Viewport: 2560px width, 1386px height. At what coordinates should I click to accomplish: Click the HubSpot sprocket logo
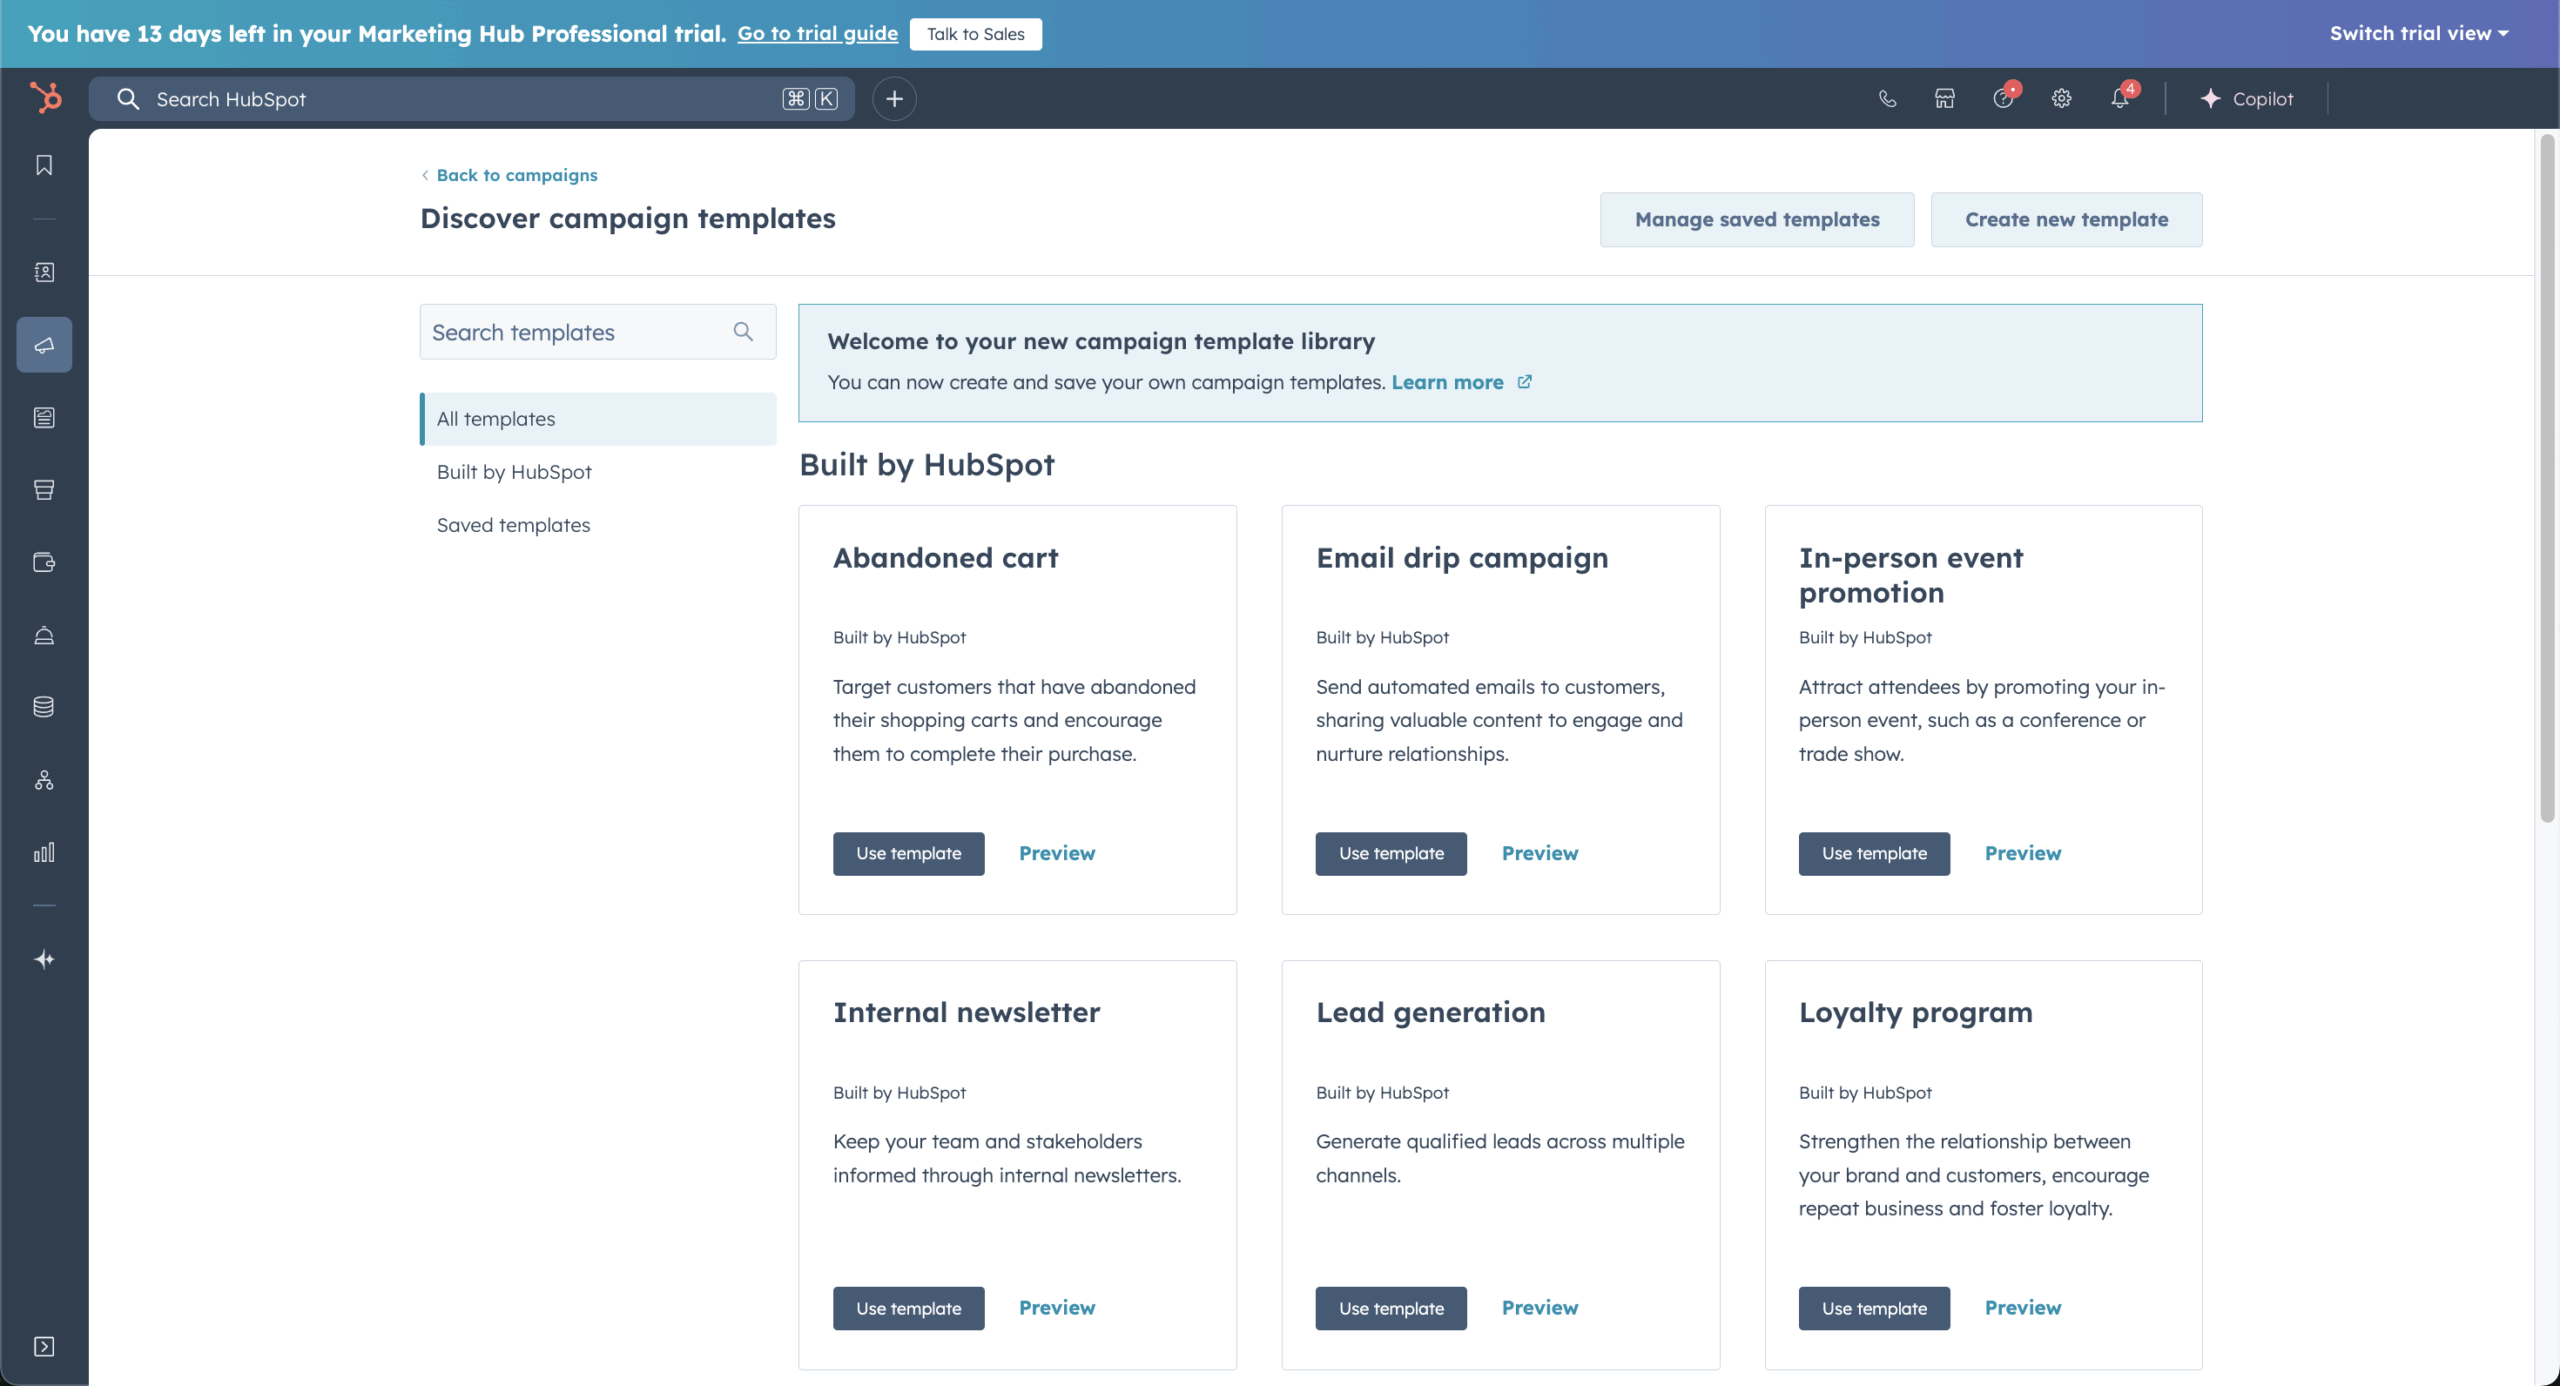(x=45, y=98)
